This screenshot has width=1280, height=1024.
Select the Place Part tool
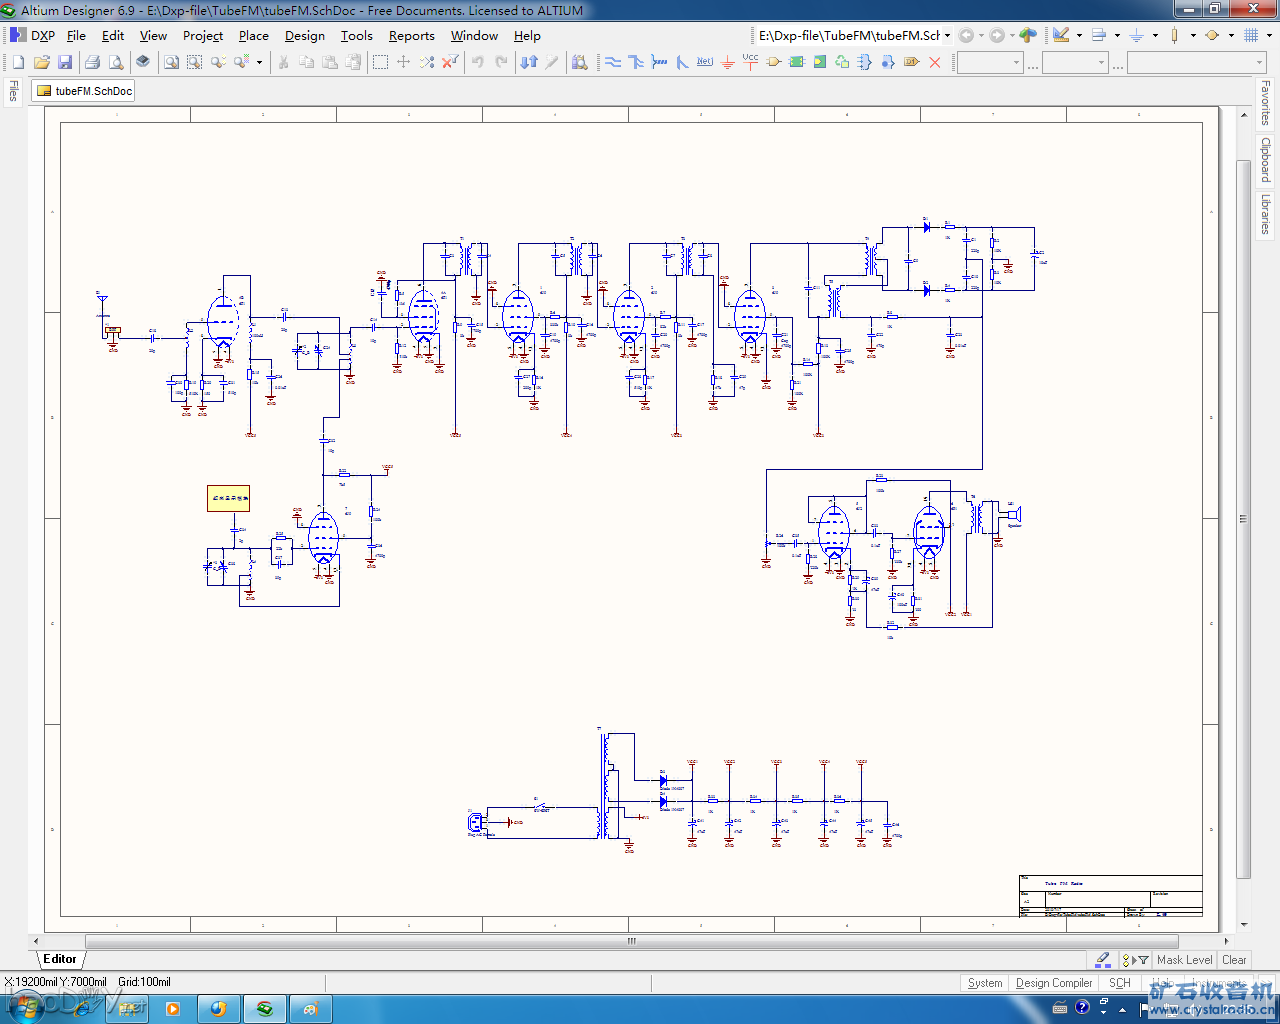click(x=773, y=62)
